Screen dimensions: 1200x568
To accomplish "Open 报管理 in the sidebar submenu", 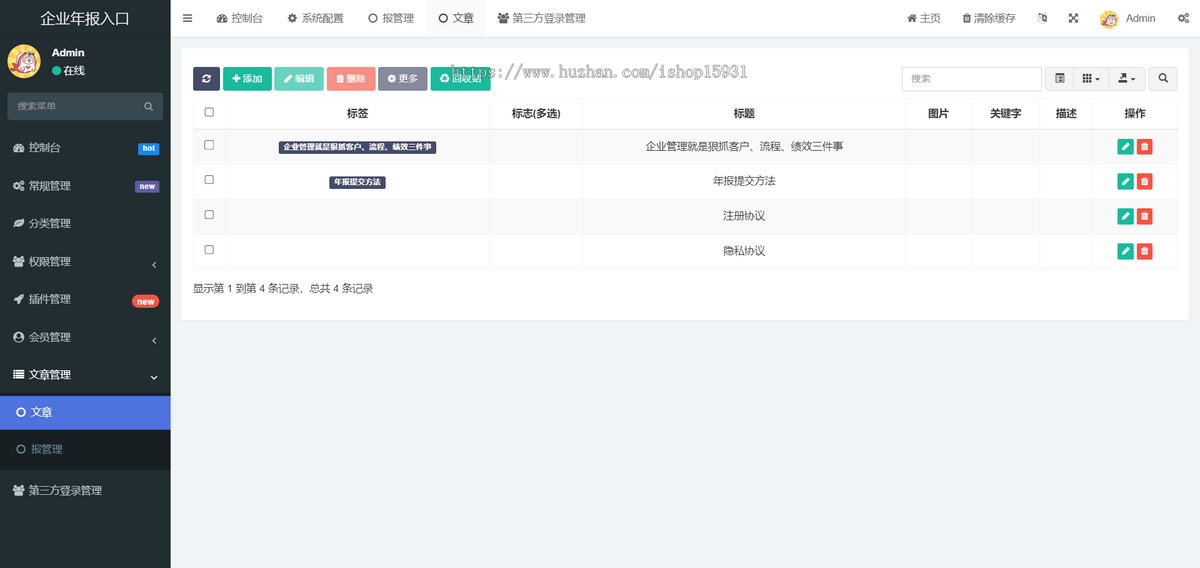I will click(85, 450).
